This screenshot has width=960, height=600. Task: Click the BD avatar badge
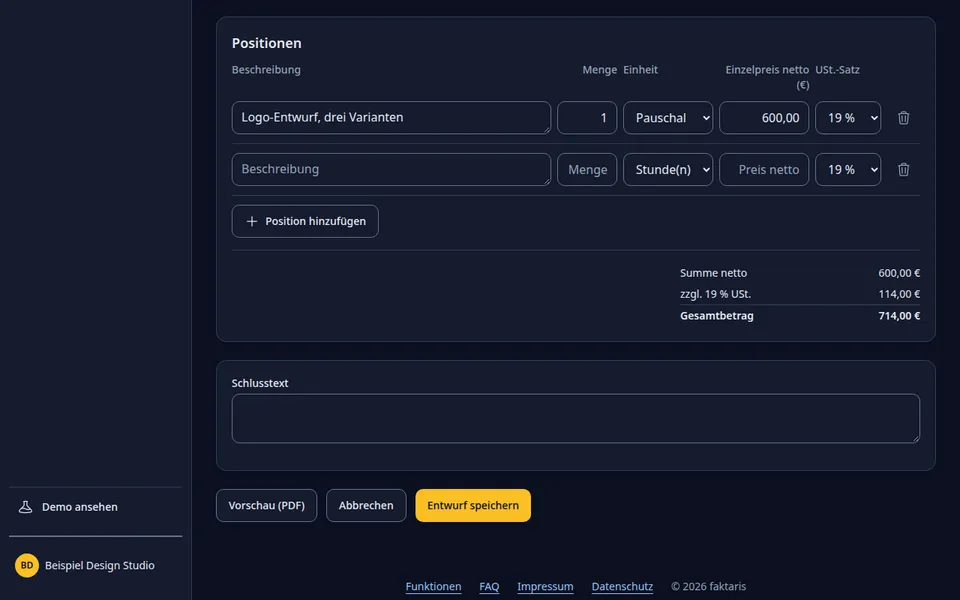(x=27, y=565)
